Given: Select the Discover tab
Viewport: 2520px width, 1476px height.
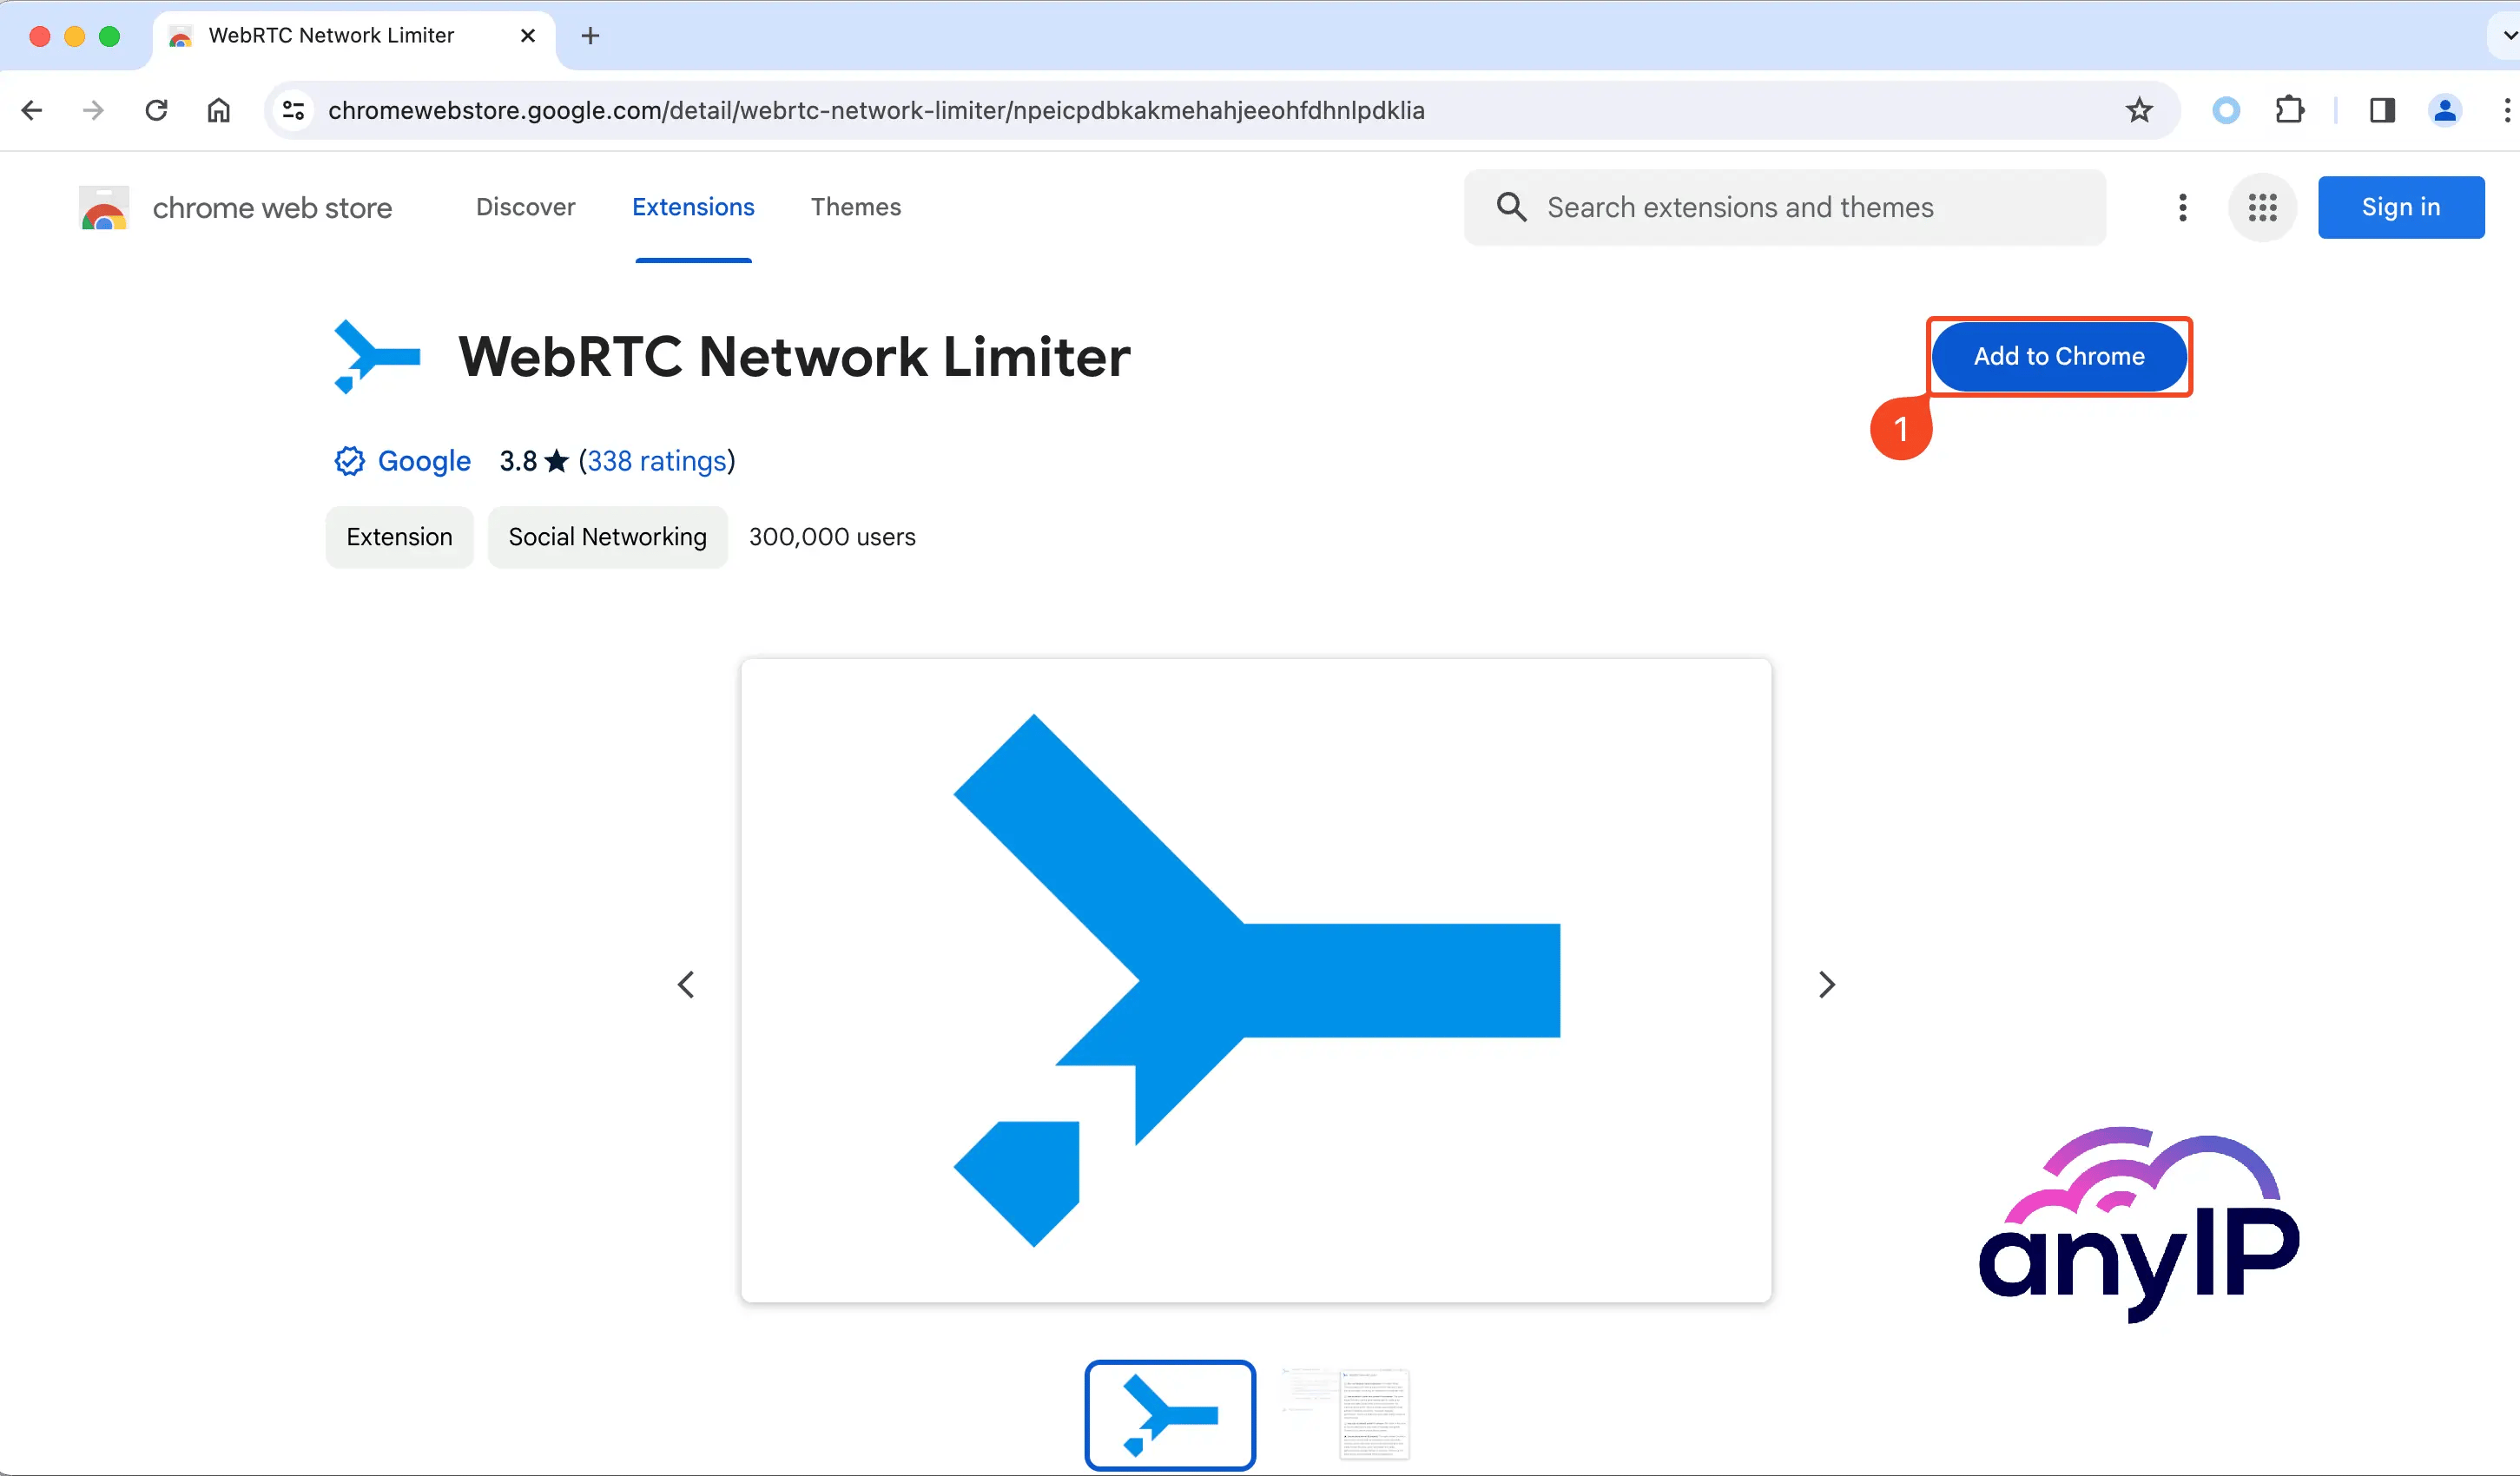Looking at the screenshot, I should [x=525, y=208].
